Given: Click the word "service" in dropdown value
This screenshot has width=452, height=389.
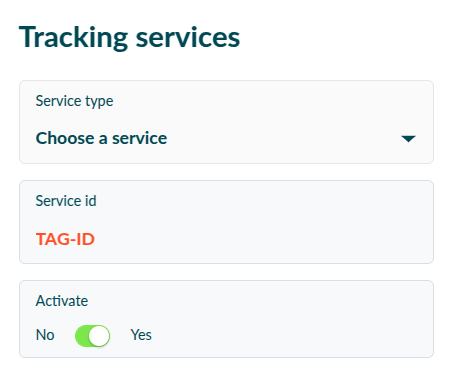Looking at the screenshot, I should point(139,138).
